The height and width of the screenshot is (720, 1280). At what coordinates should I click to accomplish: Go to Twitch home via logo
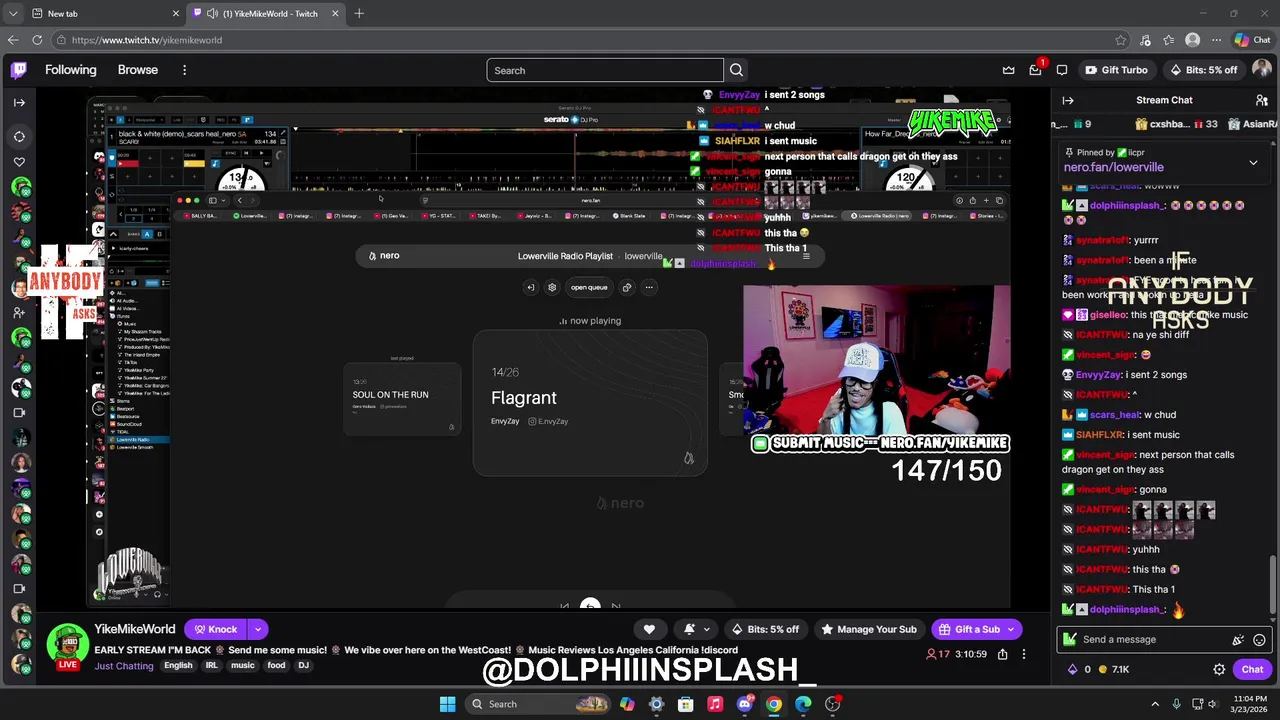[19, 70]
